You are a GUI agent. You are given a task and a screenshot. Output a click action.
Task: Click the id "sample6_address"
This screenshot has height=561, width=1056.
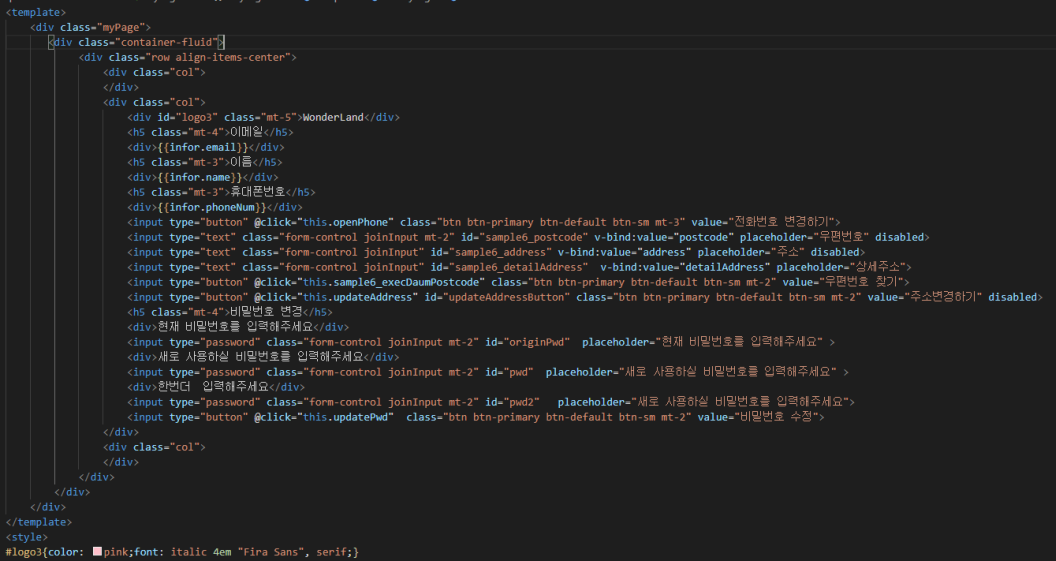tap(500, 252)
